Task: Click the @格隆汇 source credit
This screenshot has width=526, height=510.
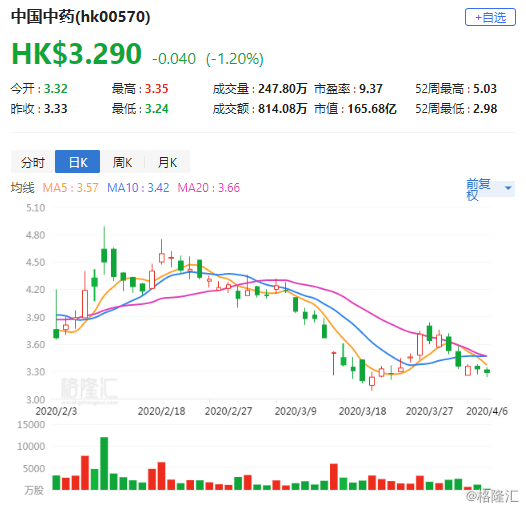Action: [492, 496]
